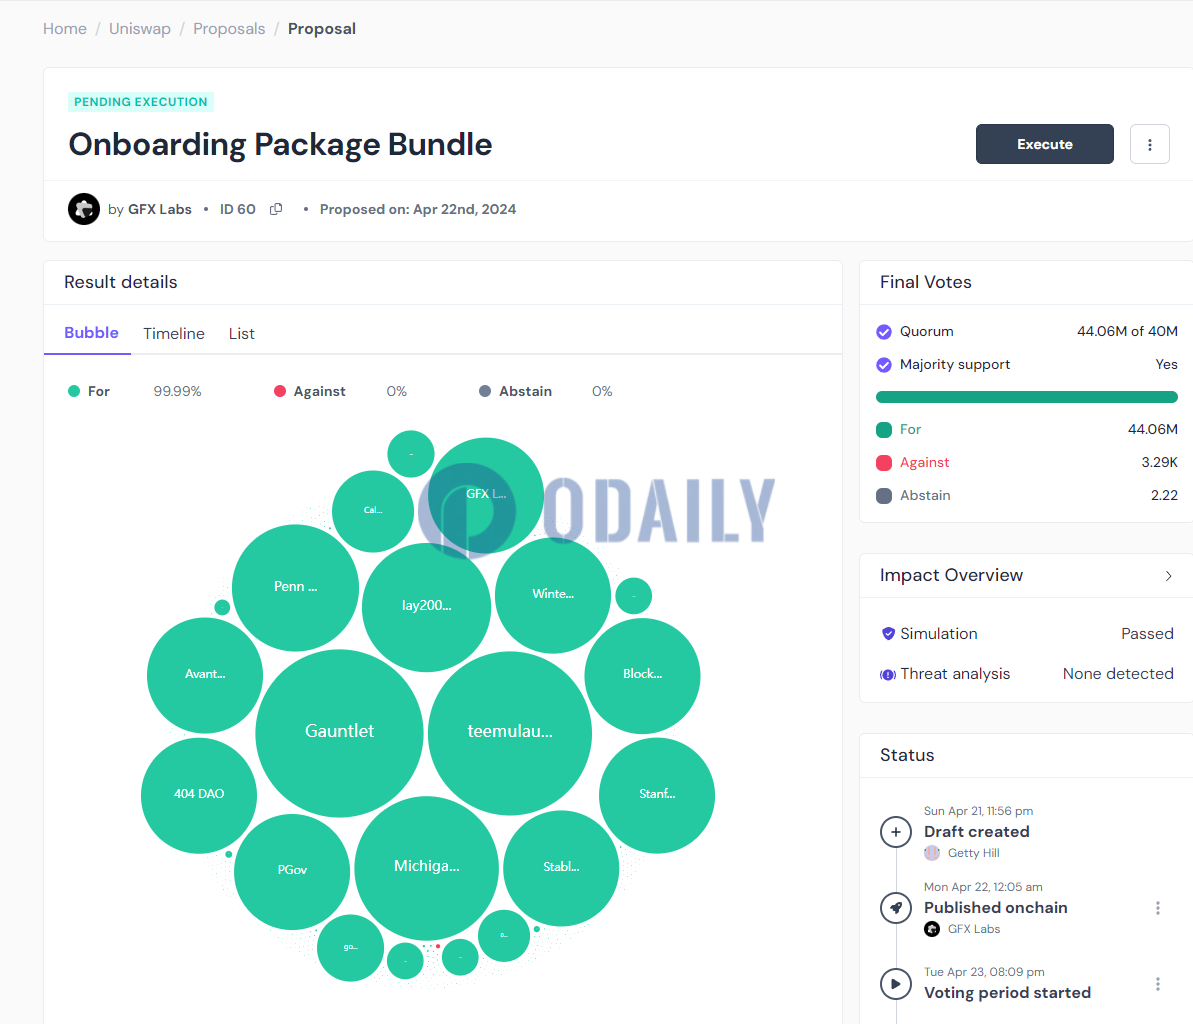Viewport: 1193px width, 1024px height.
Task: Click the For 99.99% percentage
Action: (177, 391)
